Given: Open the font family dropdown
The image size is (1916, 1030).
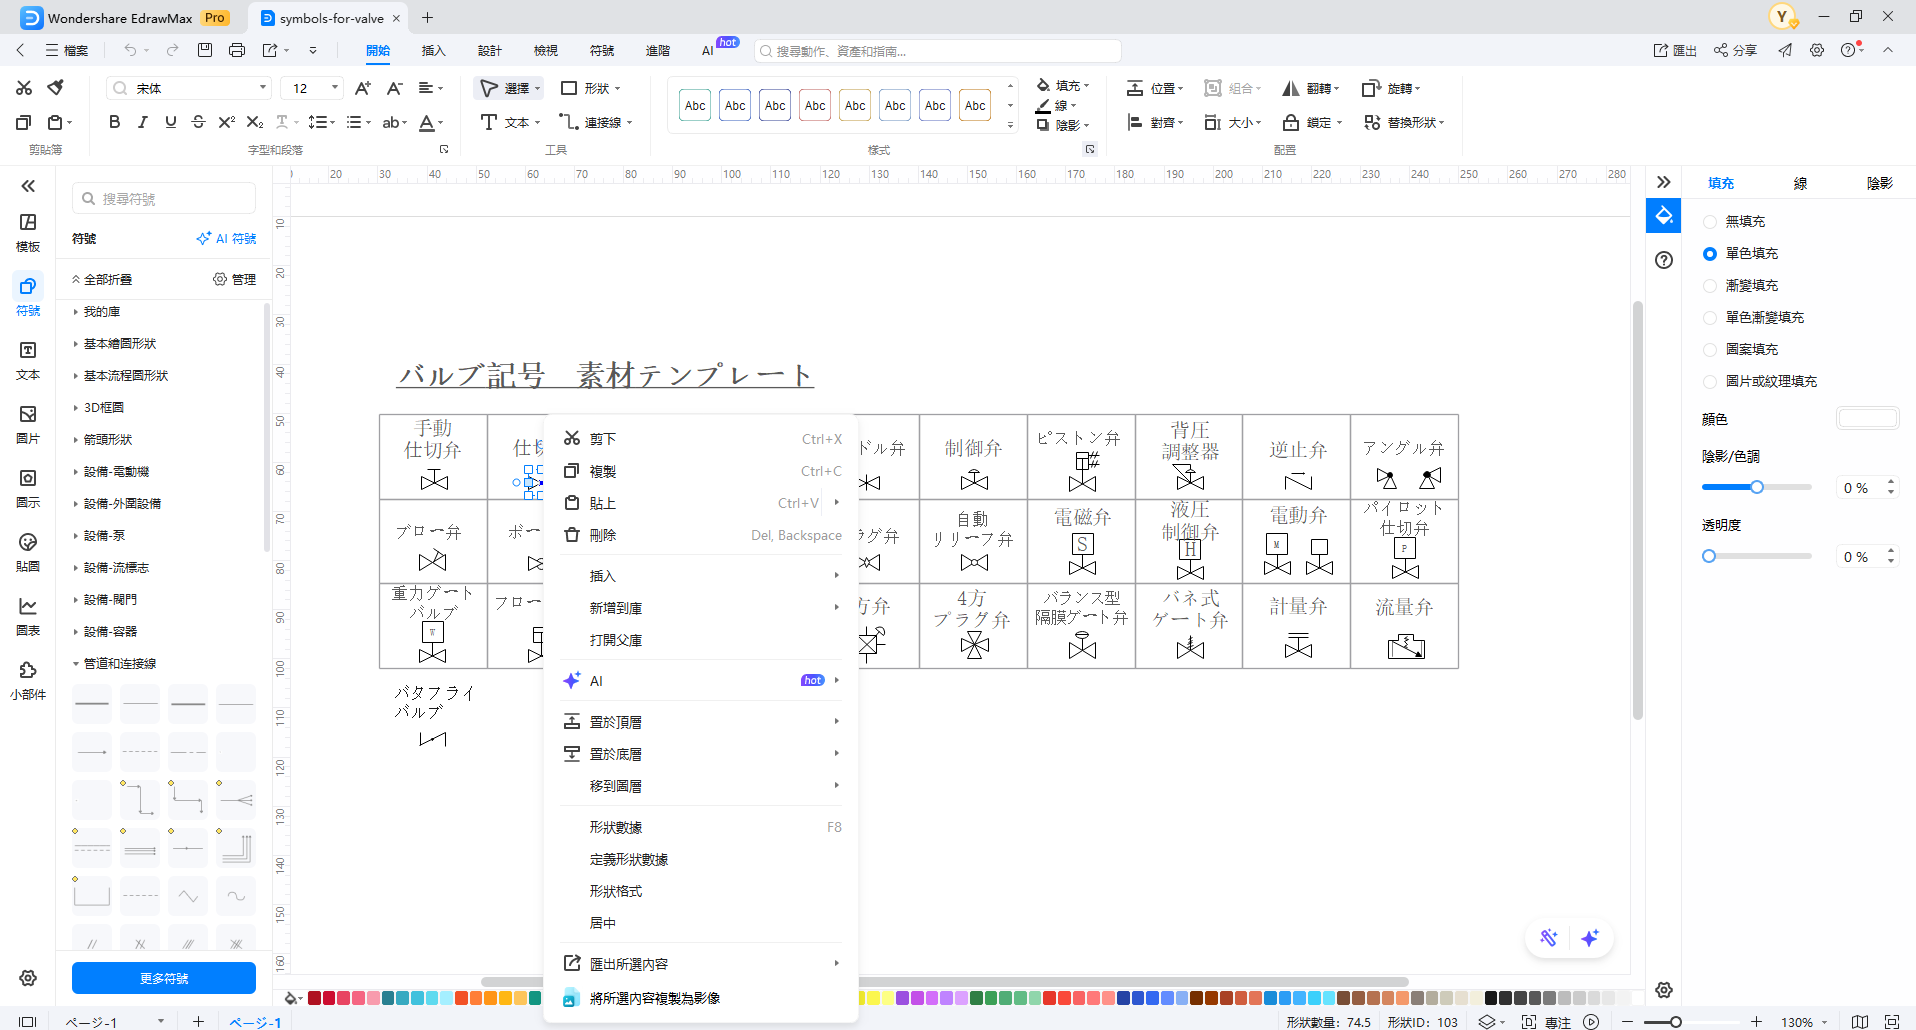Looking at the screenshot, I should [262, 88].
